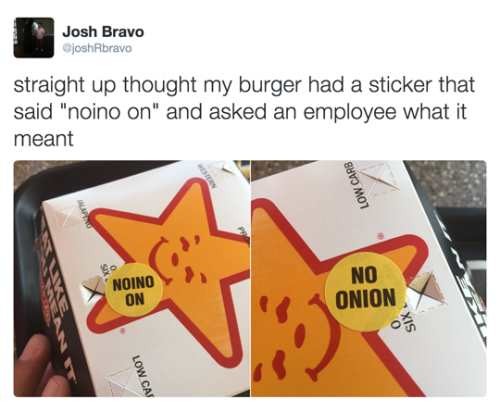Click the yellow NO ONION sticker
Image resolution: width=500 pixels, height=412 pixels.
(366, 289)
